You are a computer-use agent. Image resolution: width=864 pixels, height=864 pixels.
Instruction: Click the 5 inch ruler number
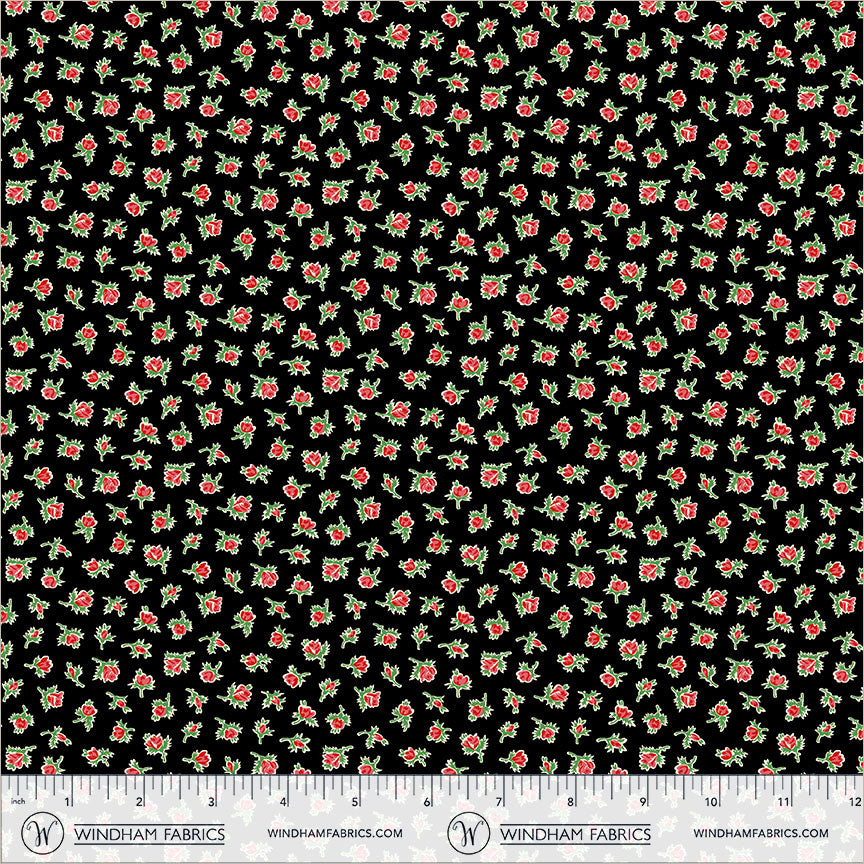click(x=356, y=803)
